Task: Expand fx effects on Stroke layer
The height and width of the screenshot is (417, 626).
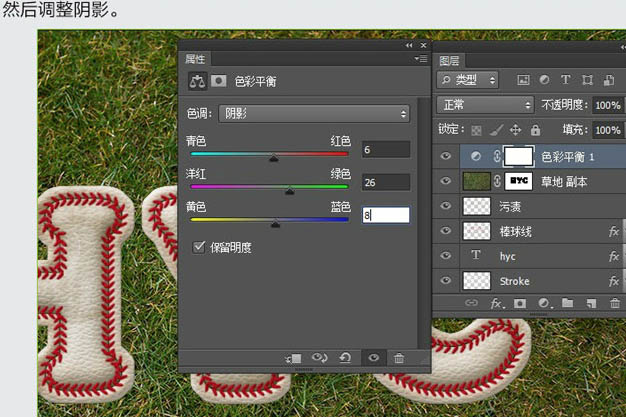Action: coord(614,281)
